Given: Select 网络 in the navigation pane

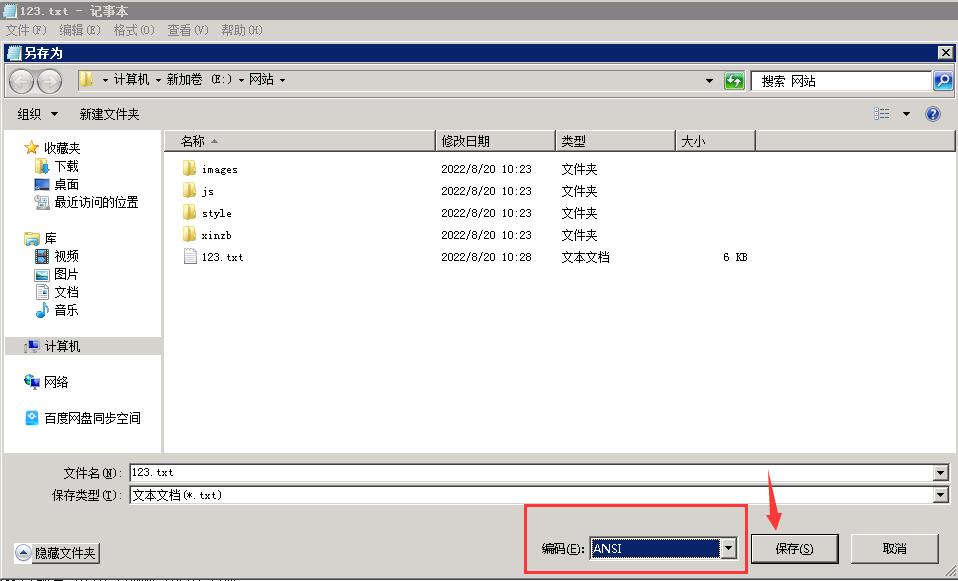Looking at the screenshot, I should (46, 382).
